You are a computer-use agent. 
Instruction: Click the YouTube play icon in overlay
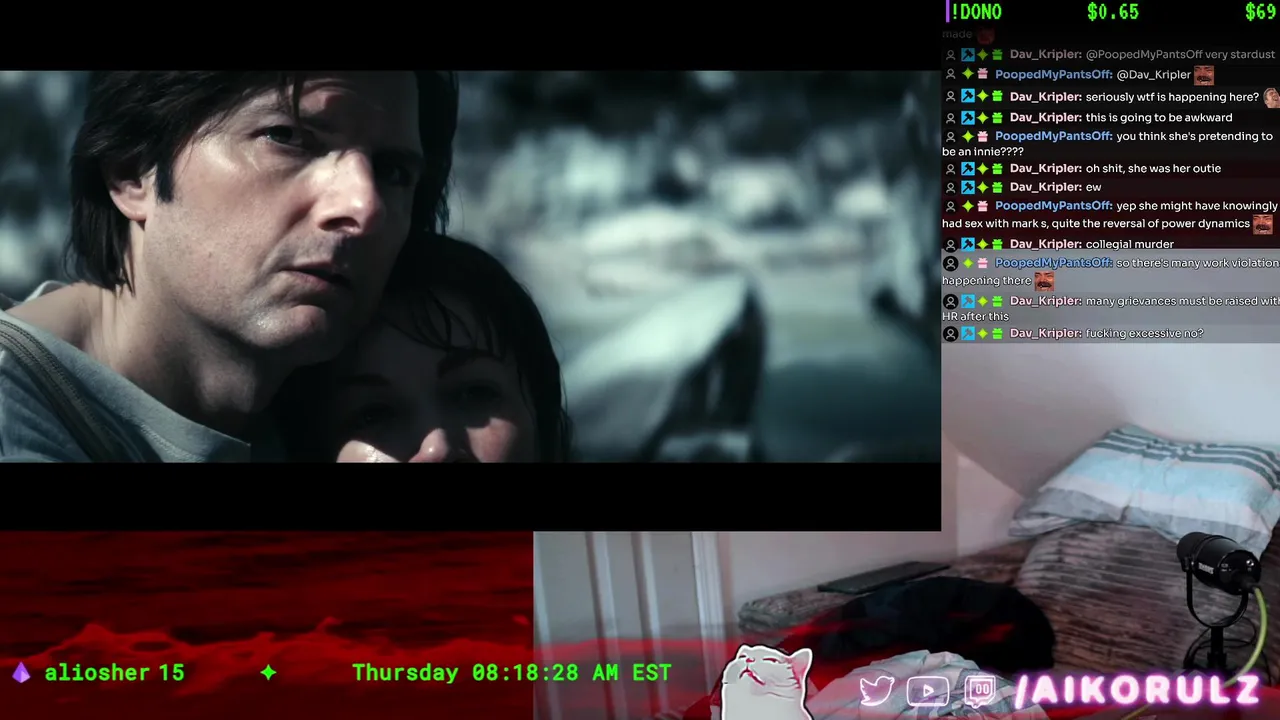pyautogui.click(x=927, y=691)
